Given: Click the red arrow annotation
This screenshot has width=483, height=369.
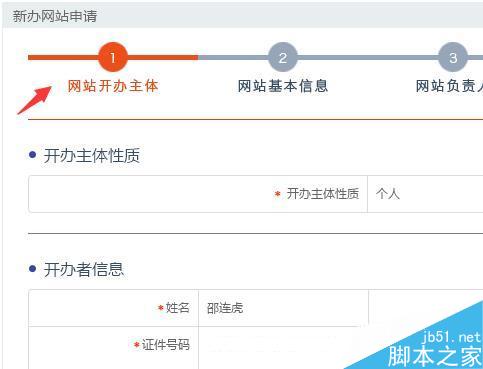Looking at the screenshot, I should 34,100.
